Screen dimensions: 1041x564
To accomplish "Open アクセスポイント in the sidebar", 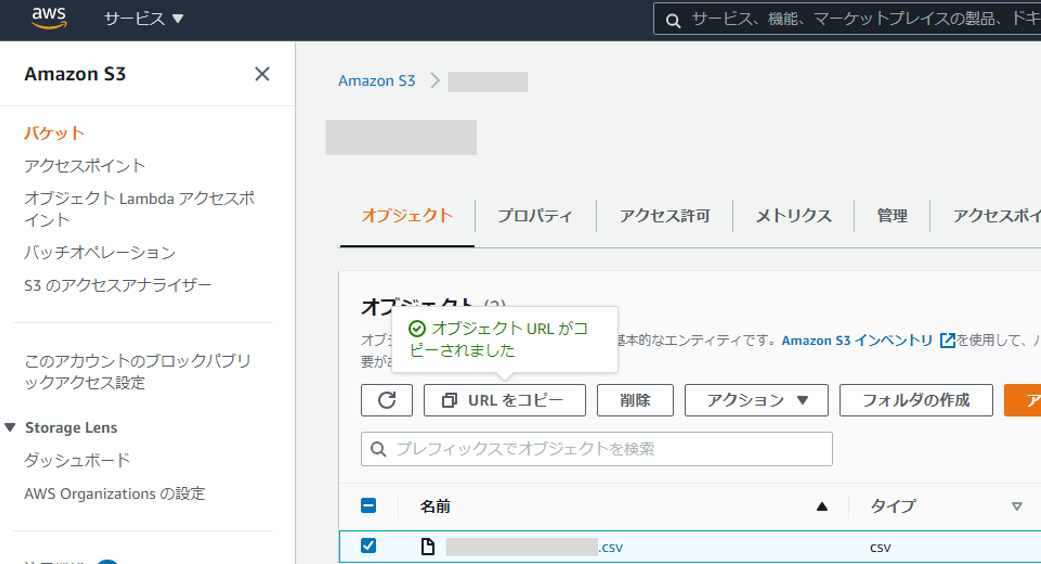I will pos(84,166).
